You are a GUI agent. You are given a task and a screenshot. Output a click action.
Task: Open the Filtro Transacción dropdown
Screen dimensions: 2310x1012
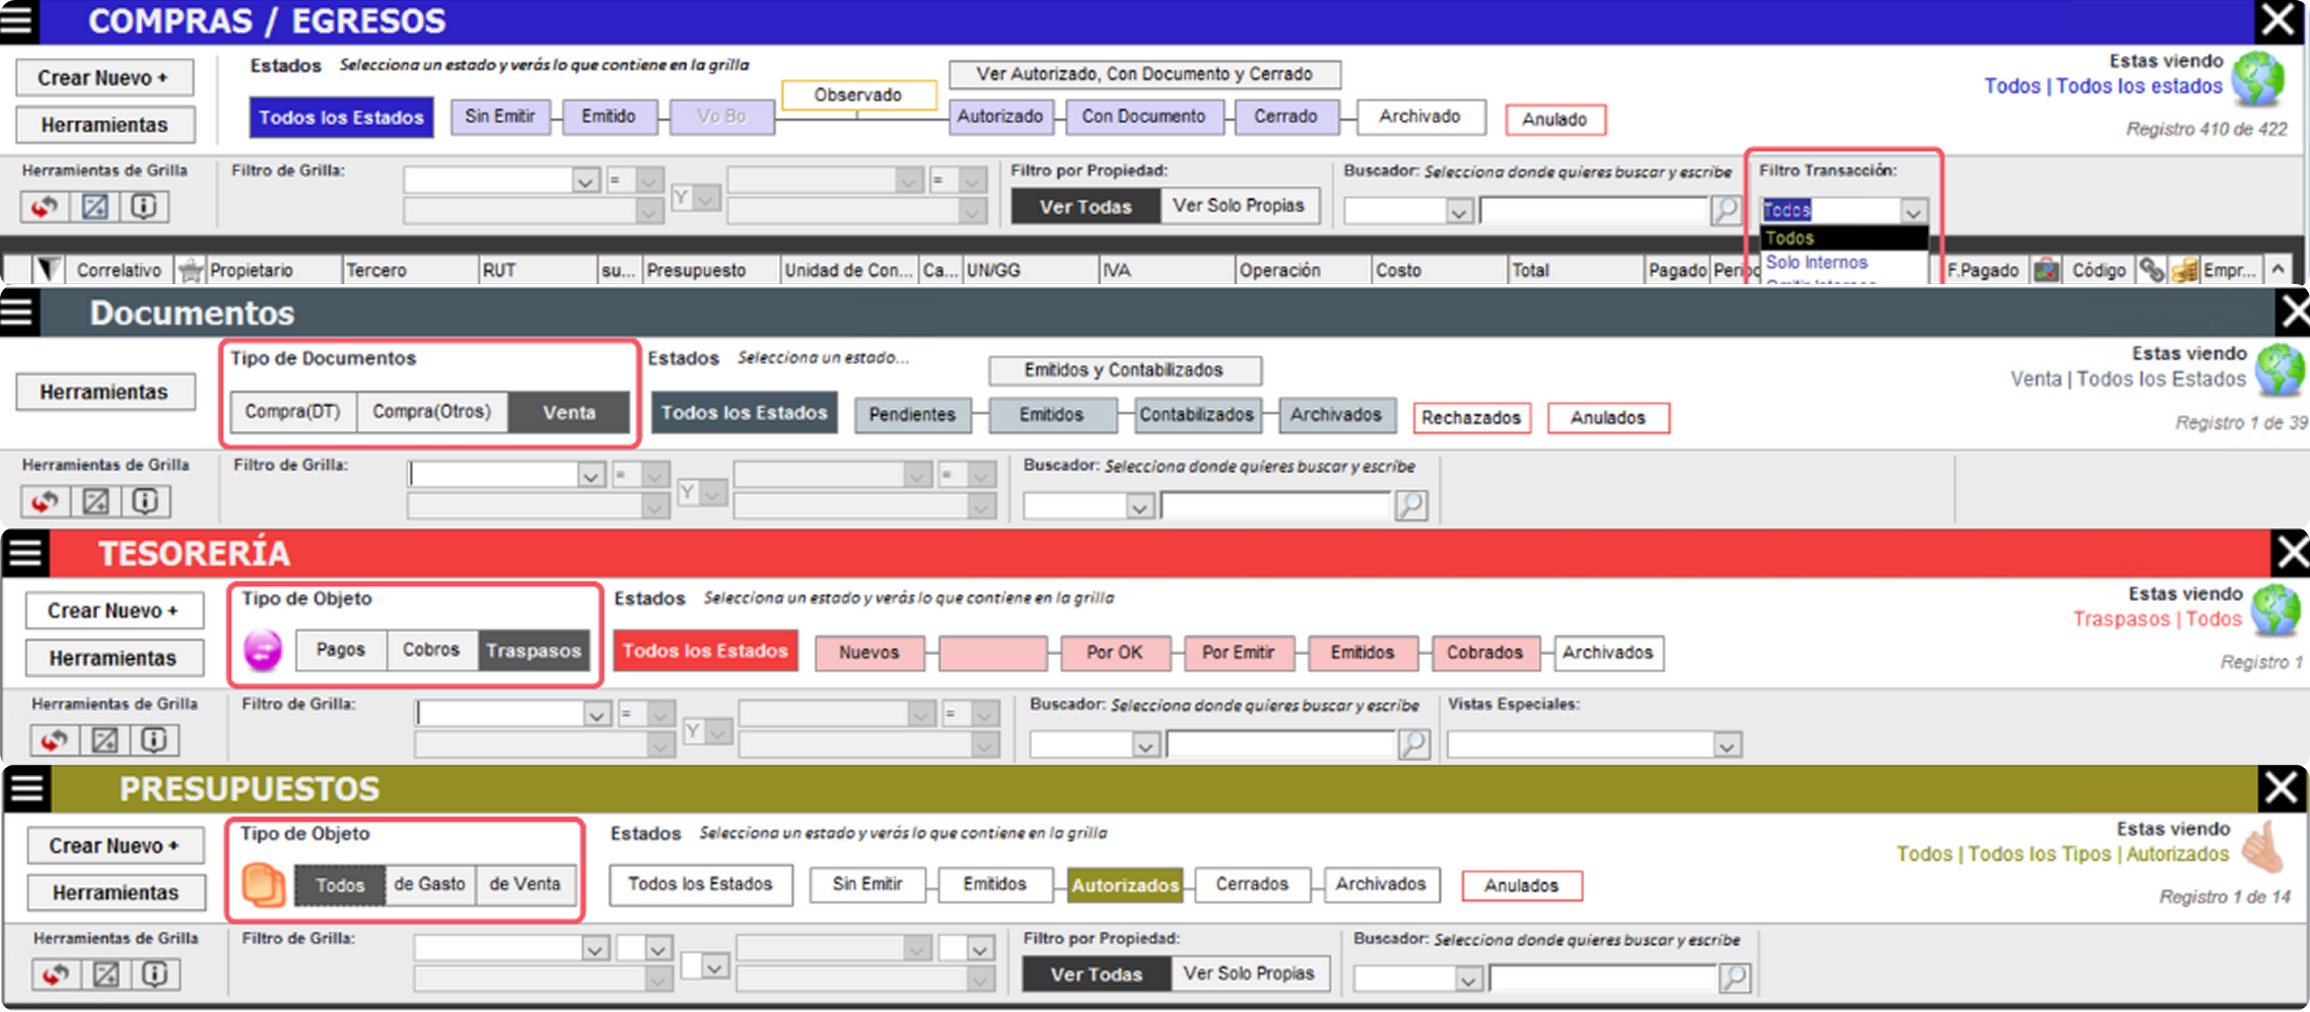click(x=1913, y=211)
